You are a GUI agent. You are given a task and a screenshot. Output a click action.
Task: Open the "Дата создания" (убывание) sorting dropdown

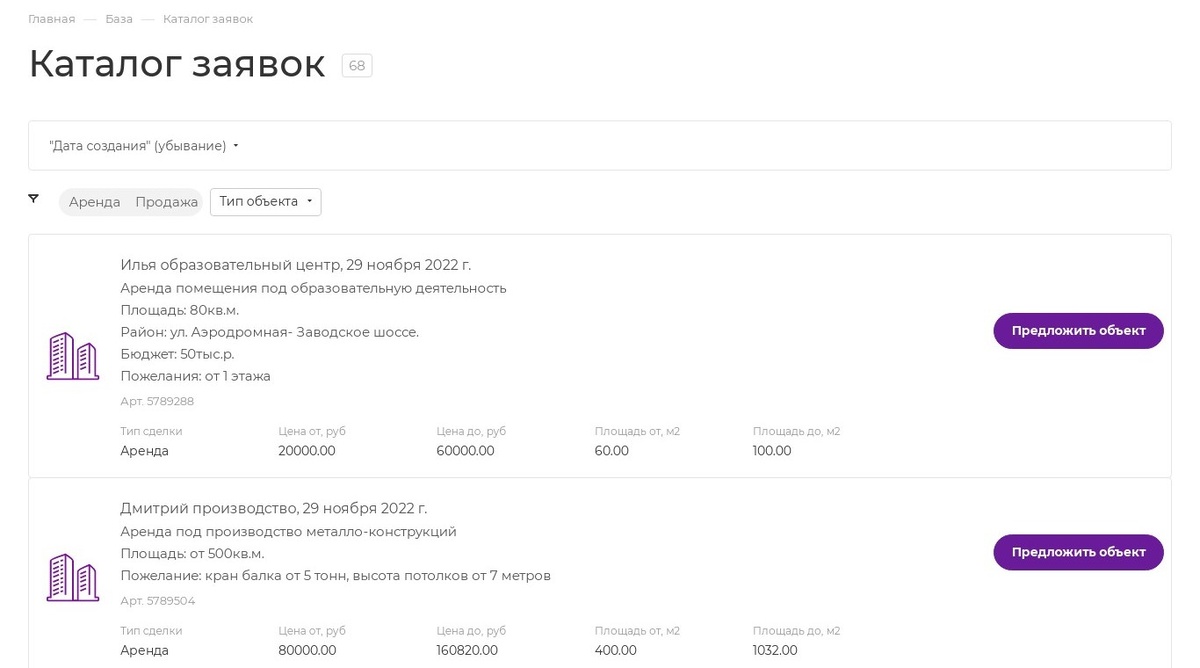144,146
